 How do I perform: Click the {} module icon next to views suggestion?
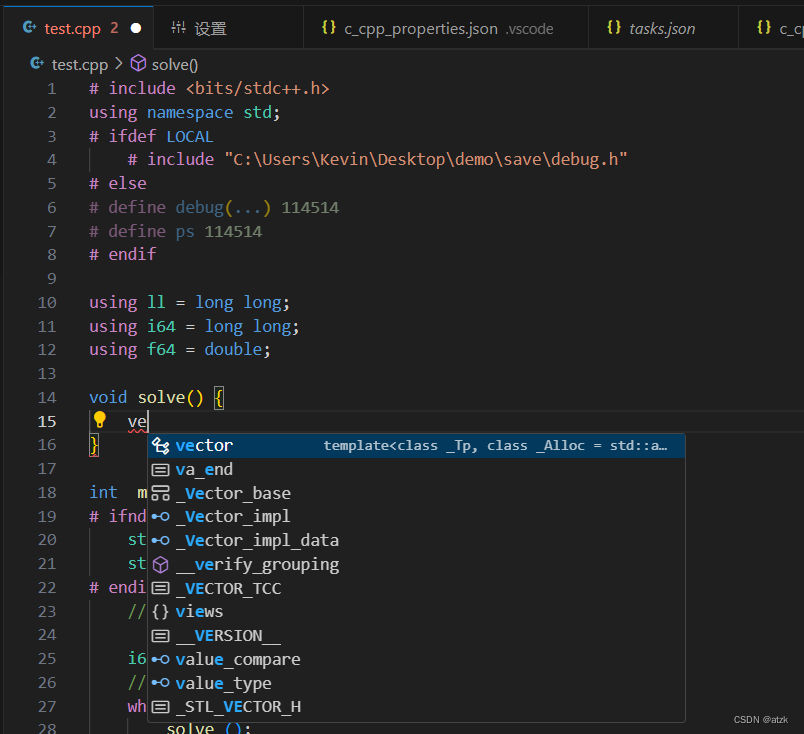coord(160,612)
